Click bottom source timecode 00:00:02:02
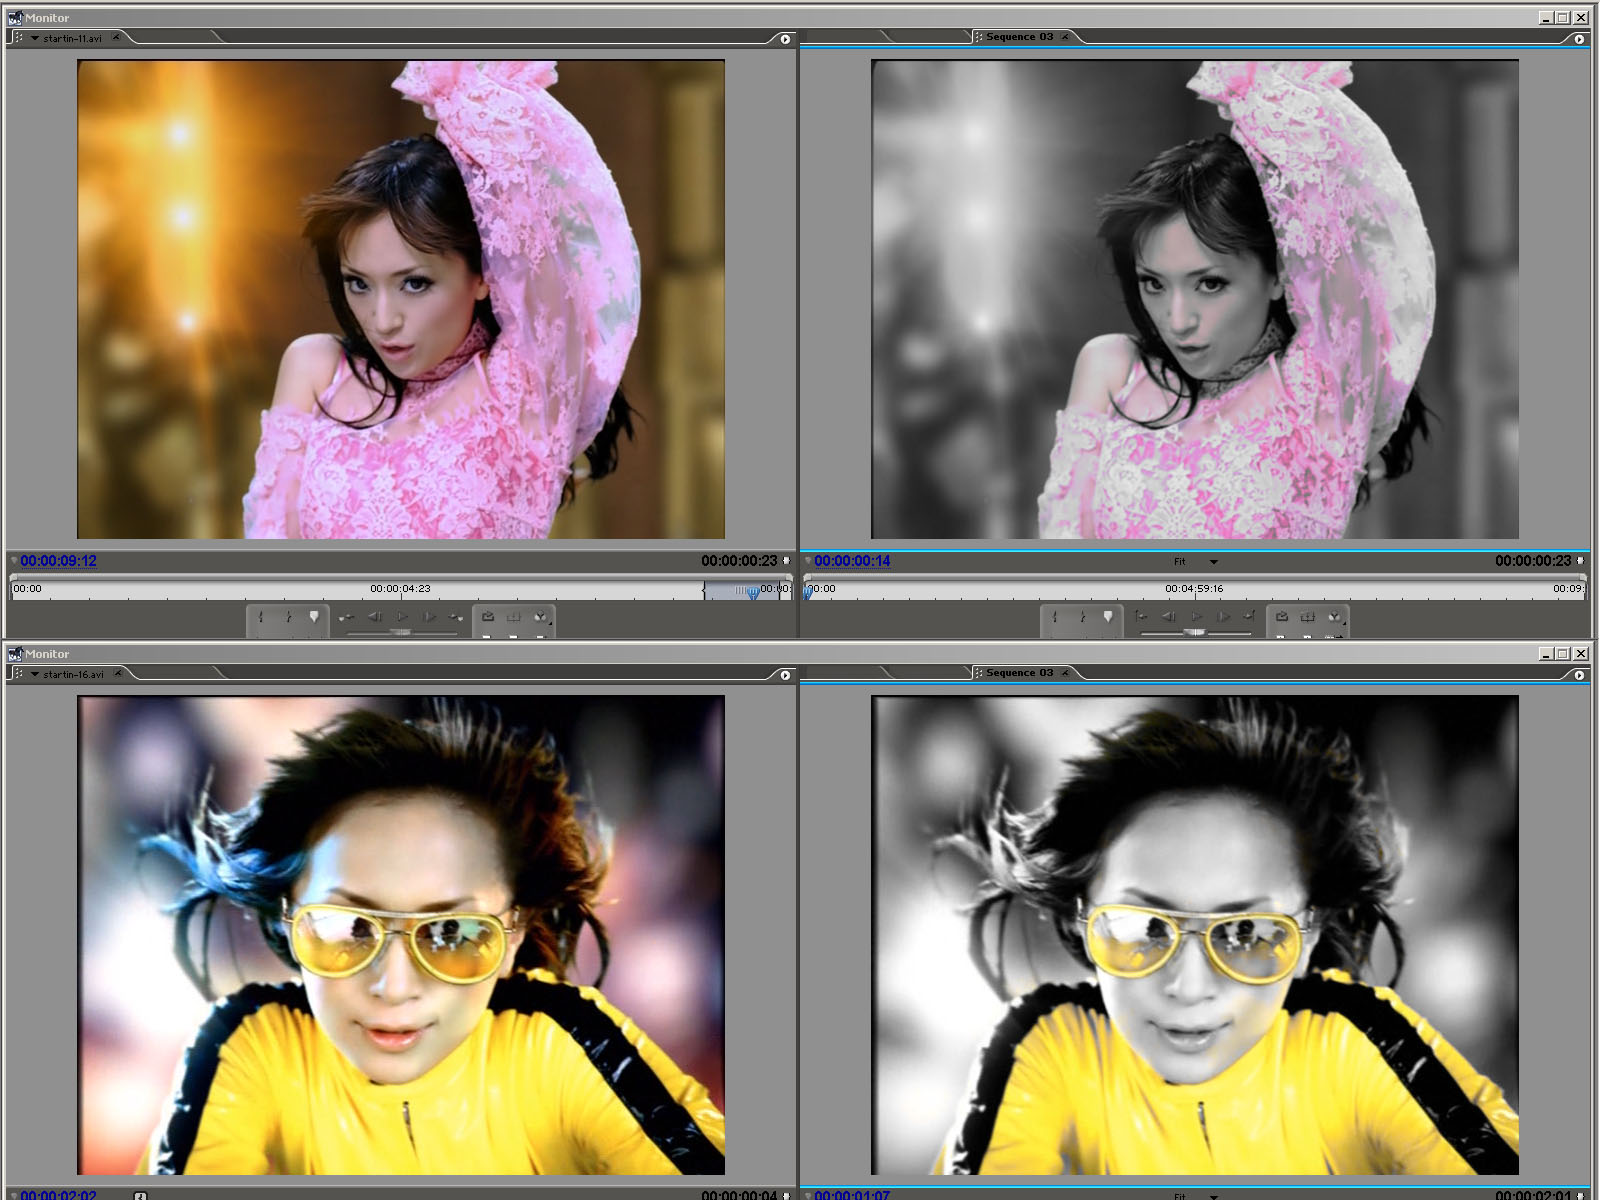This screenshot has width=1600, height=1200. coord(58,1195)
